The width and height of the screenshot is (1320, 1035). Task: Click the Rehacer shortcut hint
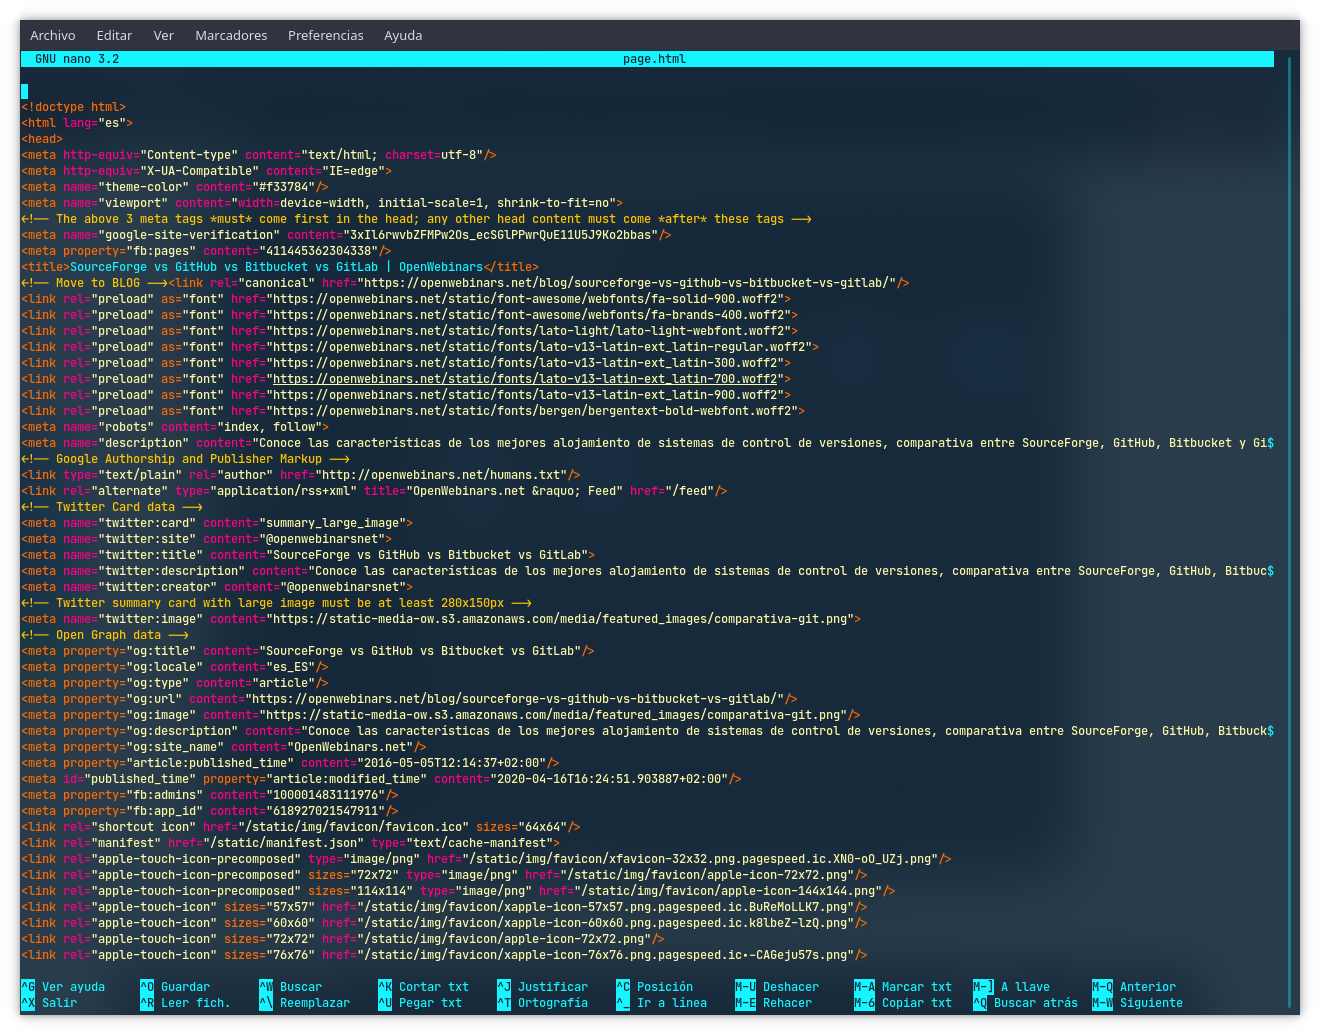point(773,1003)
